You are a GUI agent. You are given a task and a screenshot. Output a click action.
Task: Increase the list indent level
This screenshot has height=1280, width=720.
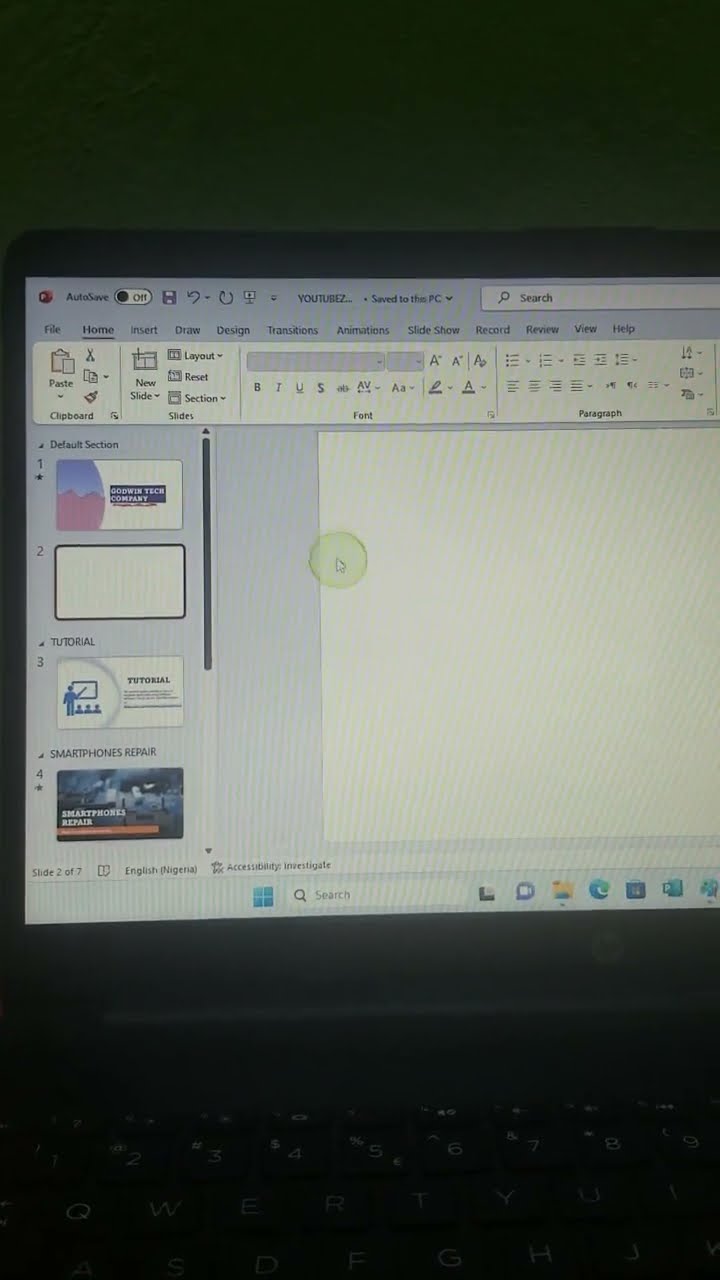[600, 360]
